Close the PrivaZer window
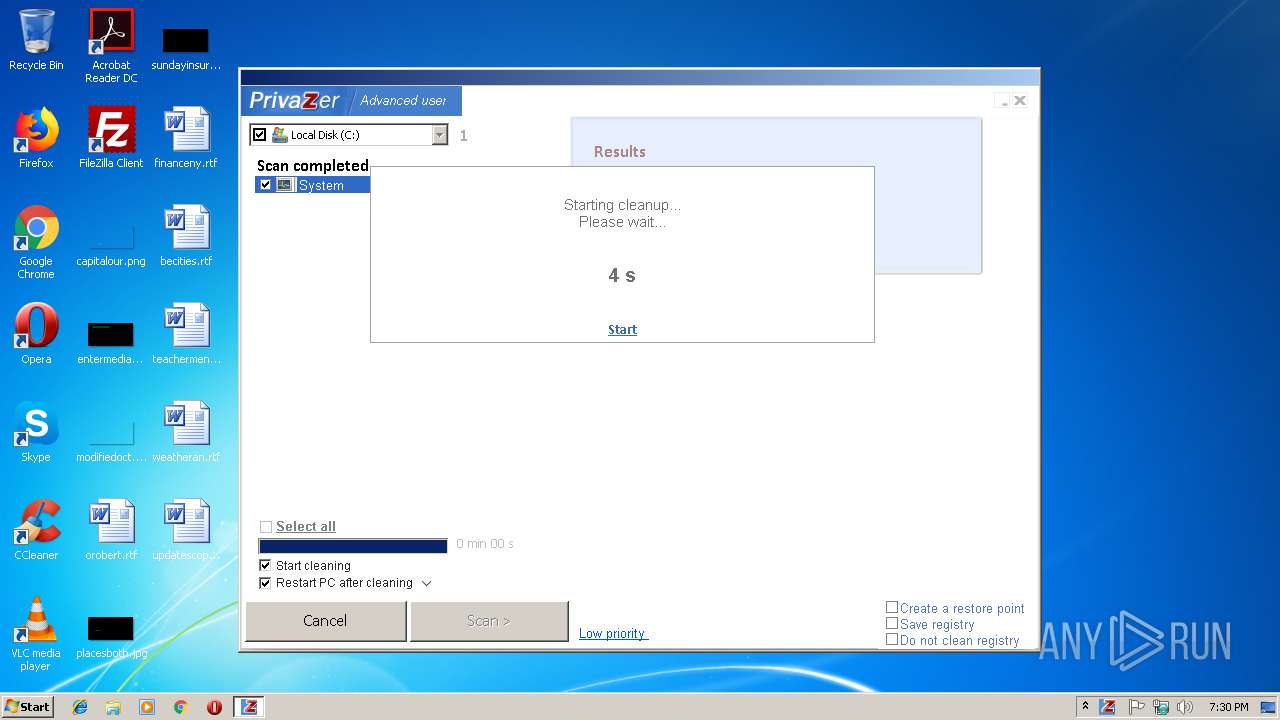This screenshot has height=720, width=1280. tap(1020, 101)
